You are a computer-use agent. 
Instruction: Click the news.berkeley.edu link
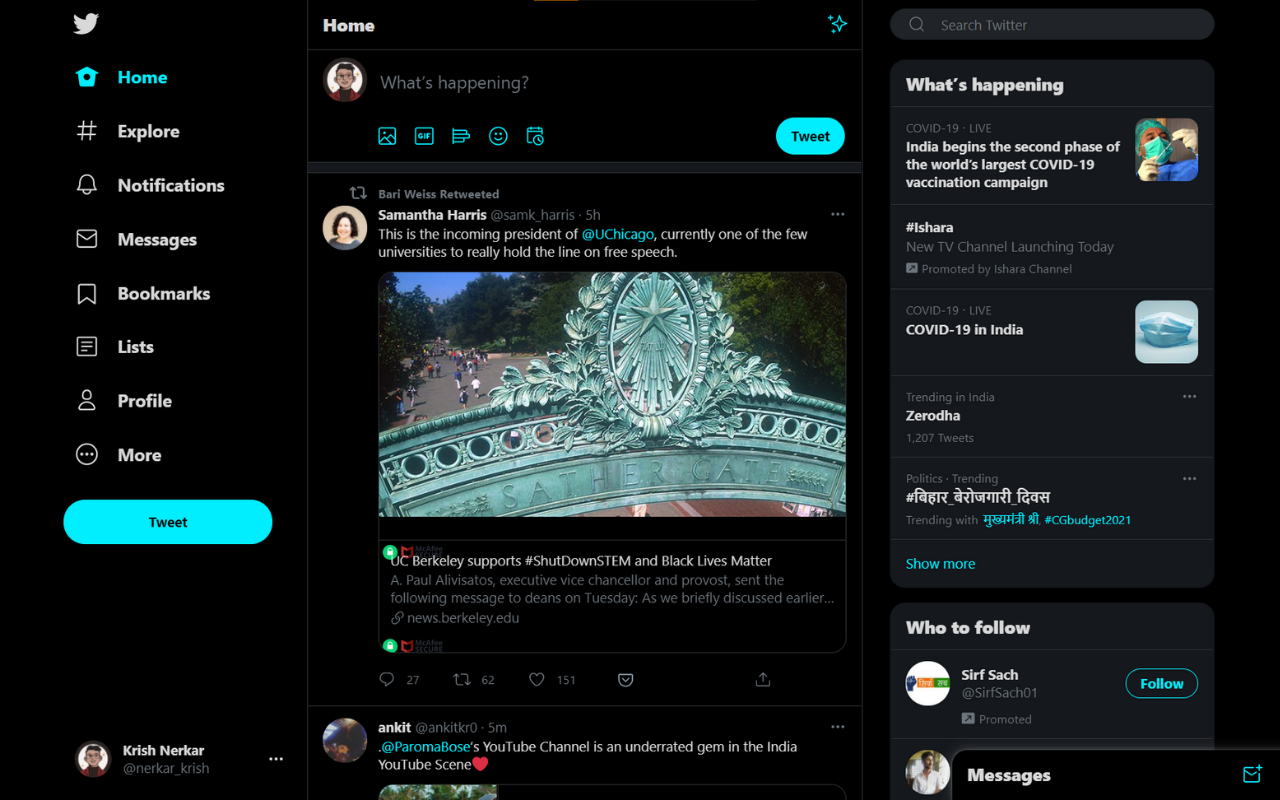click(463, 618)
